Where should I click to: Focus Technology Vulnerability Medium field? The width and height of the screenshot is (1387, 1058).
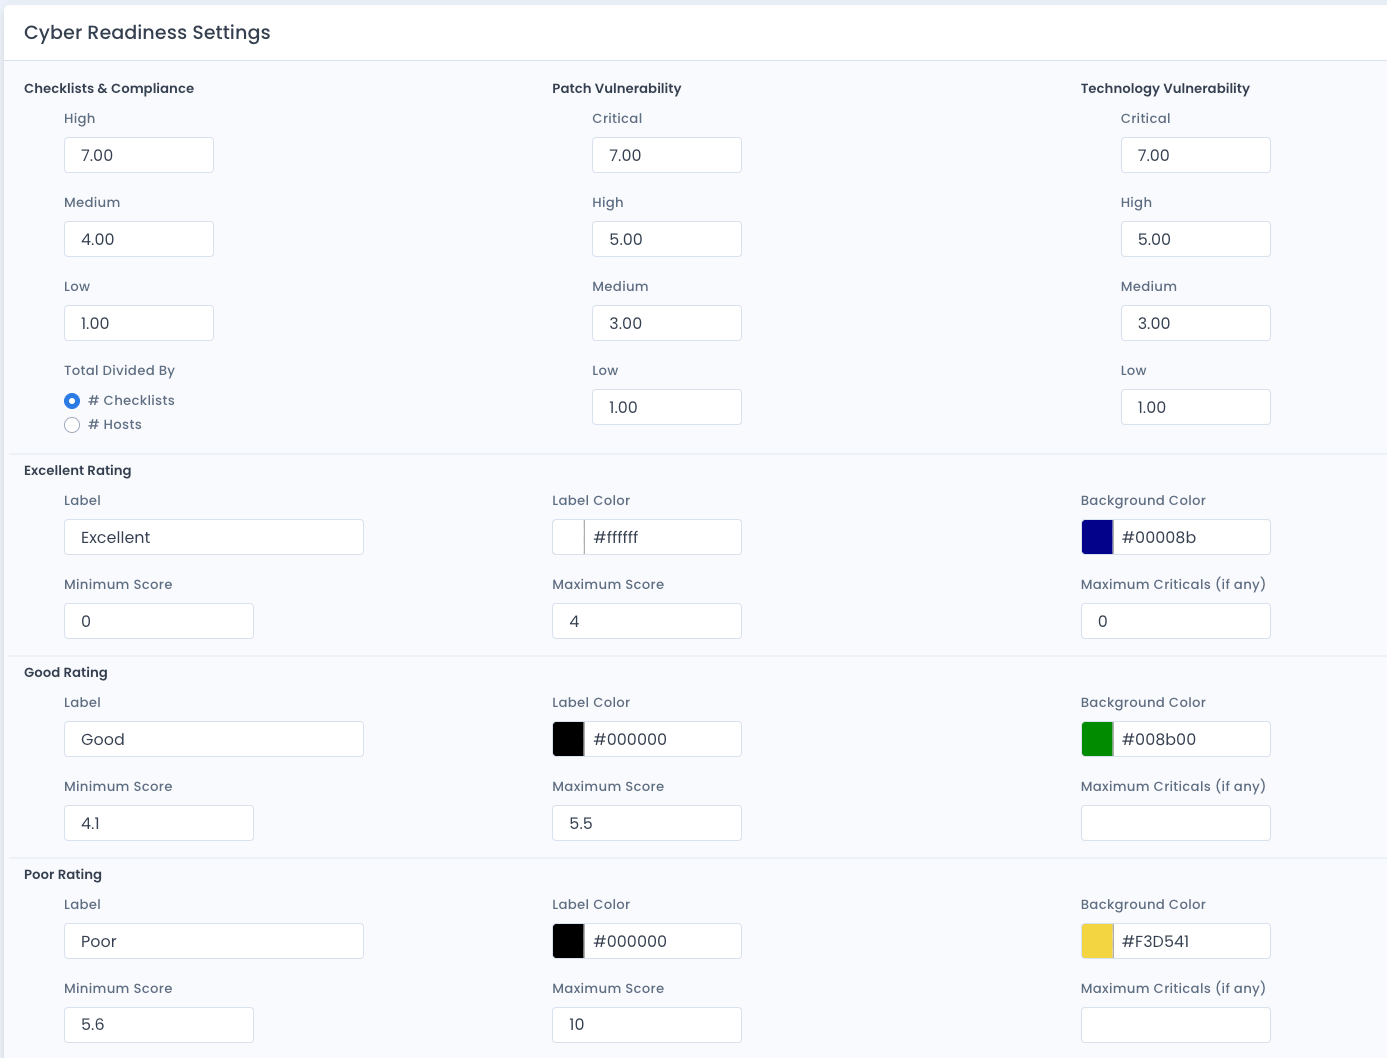point(1195,323)
